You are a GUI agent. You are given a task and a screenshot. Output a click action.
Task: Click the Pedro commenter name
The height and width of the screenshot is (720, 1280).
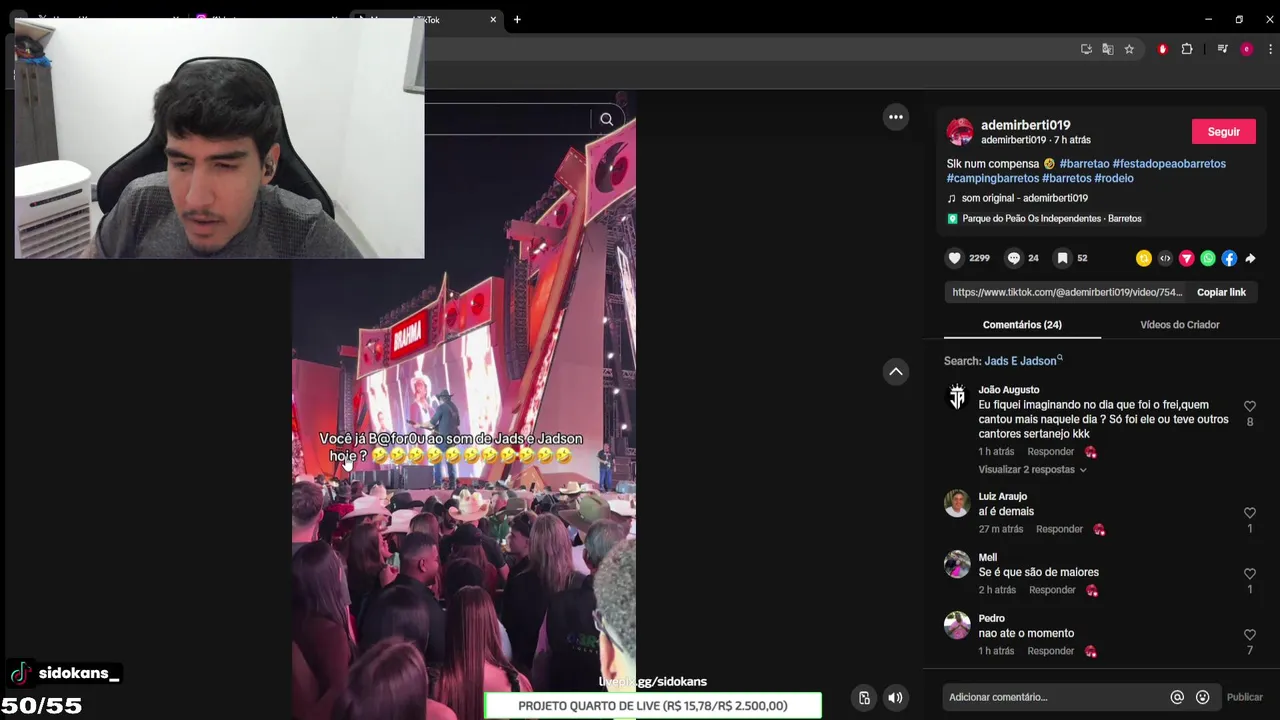[991, 618]
